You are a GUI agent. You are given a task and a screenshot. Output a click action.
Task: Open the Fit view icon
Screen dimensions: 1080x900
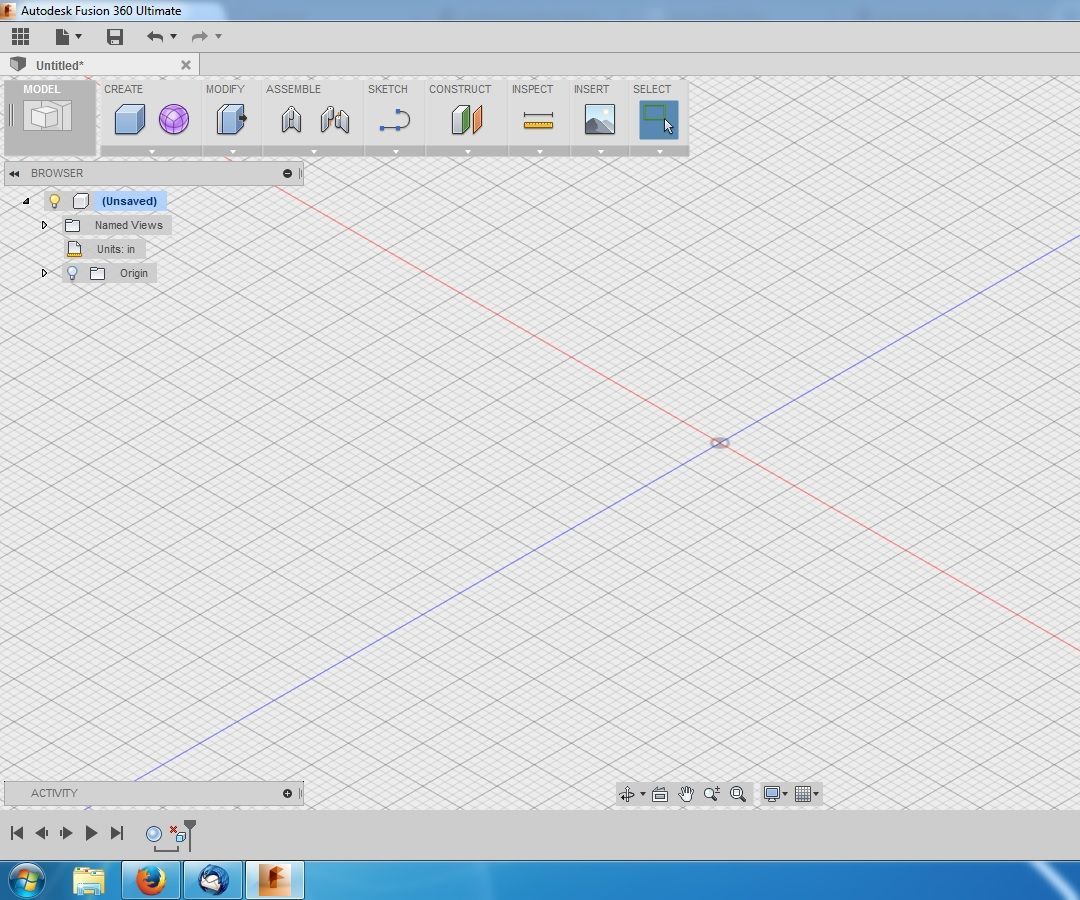(660, 793)
